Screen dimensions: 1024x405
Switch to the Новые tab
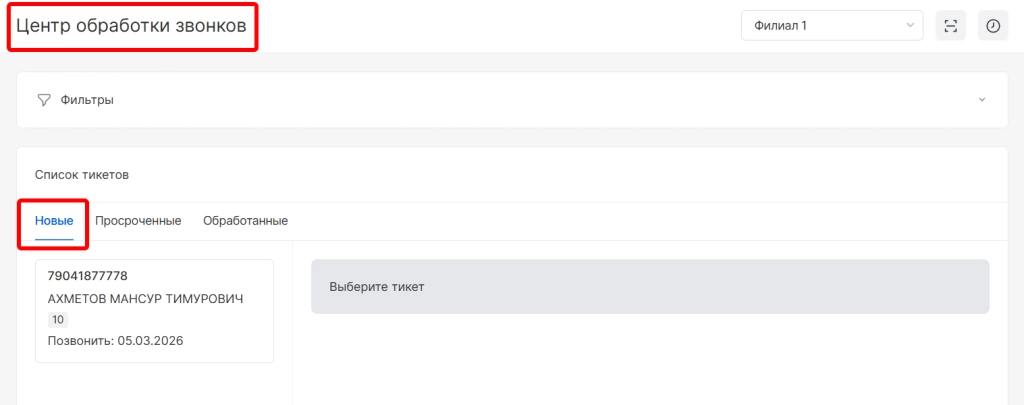[x=54, y=221]
